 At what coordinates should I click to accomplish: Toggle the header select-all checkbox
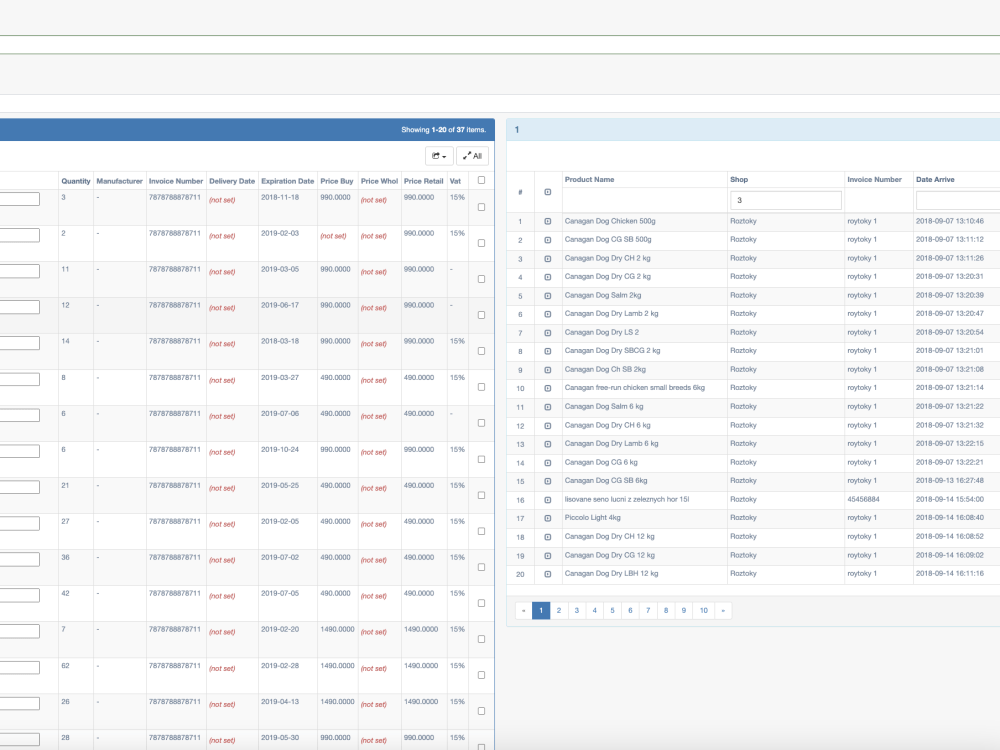tap(482, 180)
